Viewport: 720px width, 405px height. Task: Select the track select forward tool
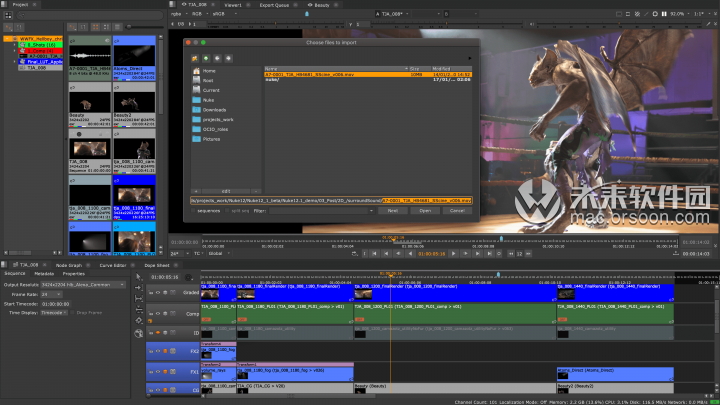point(139,287)
